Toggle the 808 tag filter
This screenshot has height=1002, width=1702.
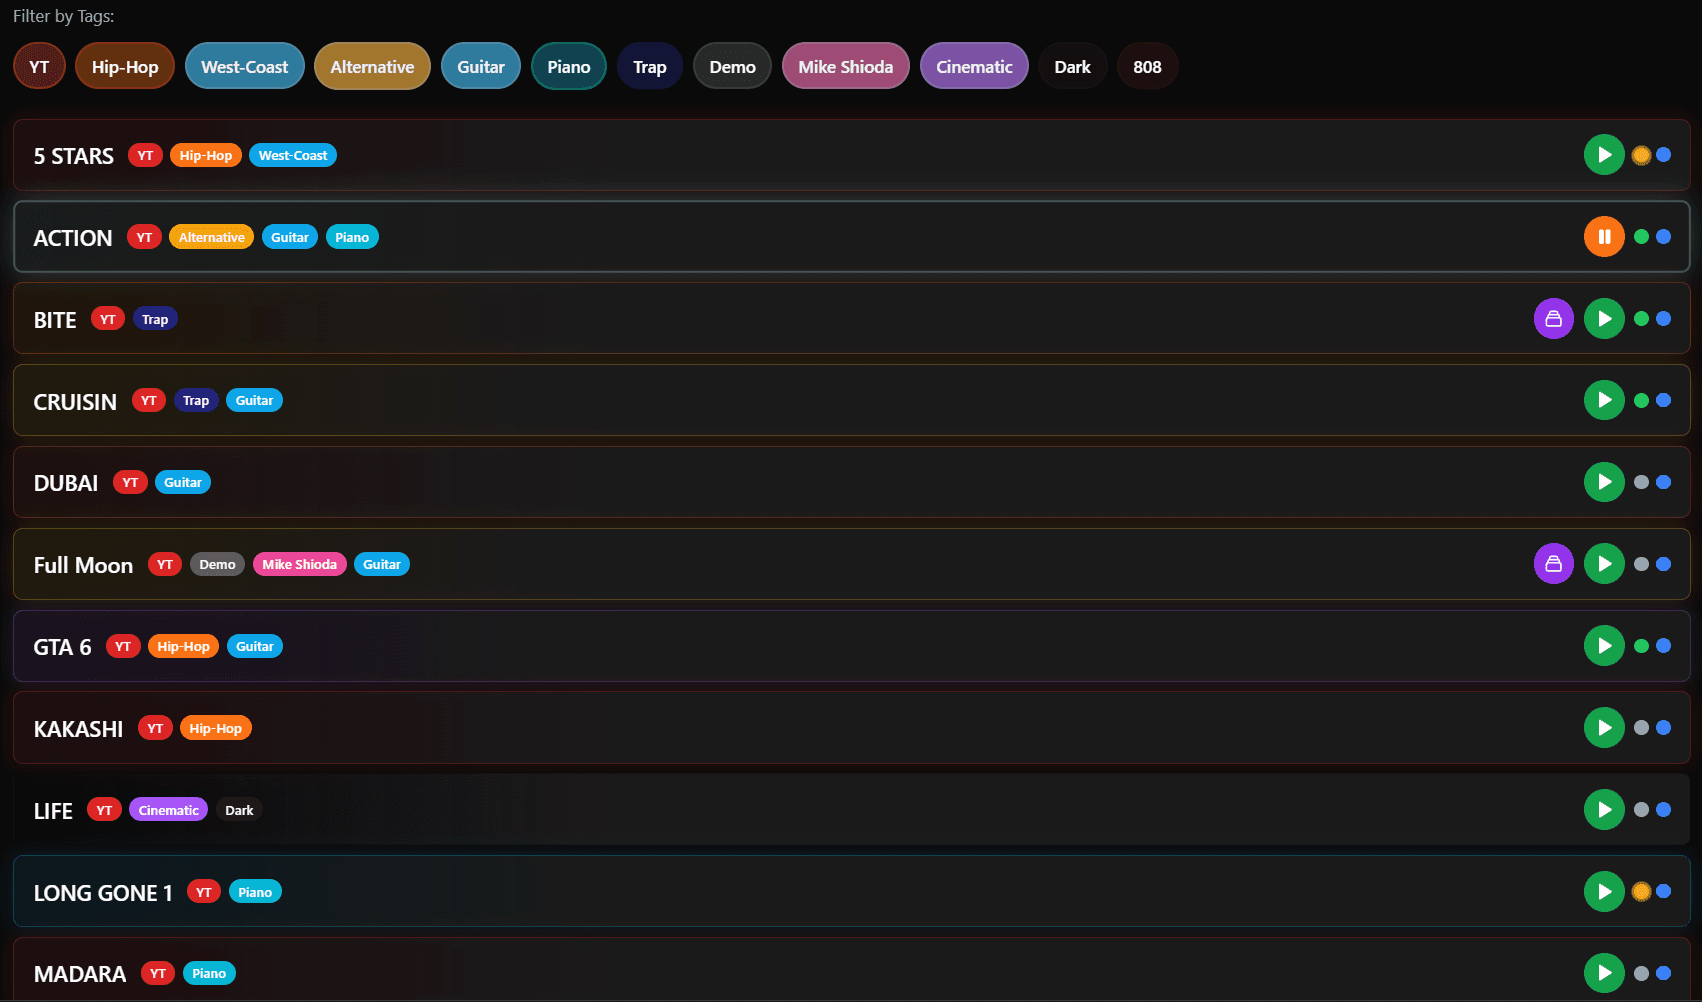1147,67
